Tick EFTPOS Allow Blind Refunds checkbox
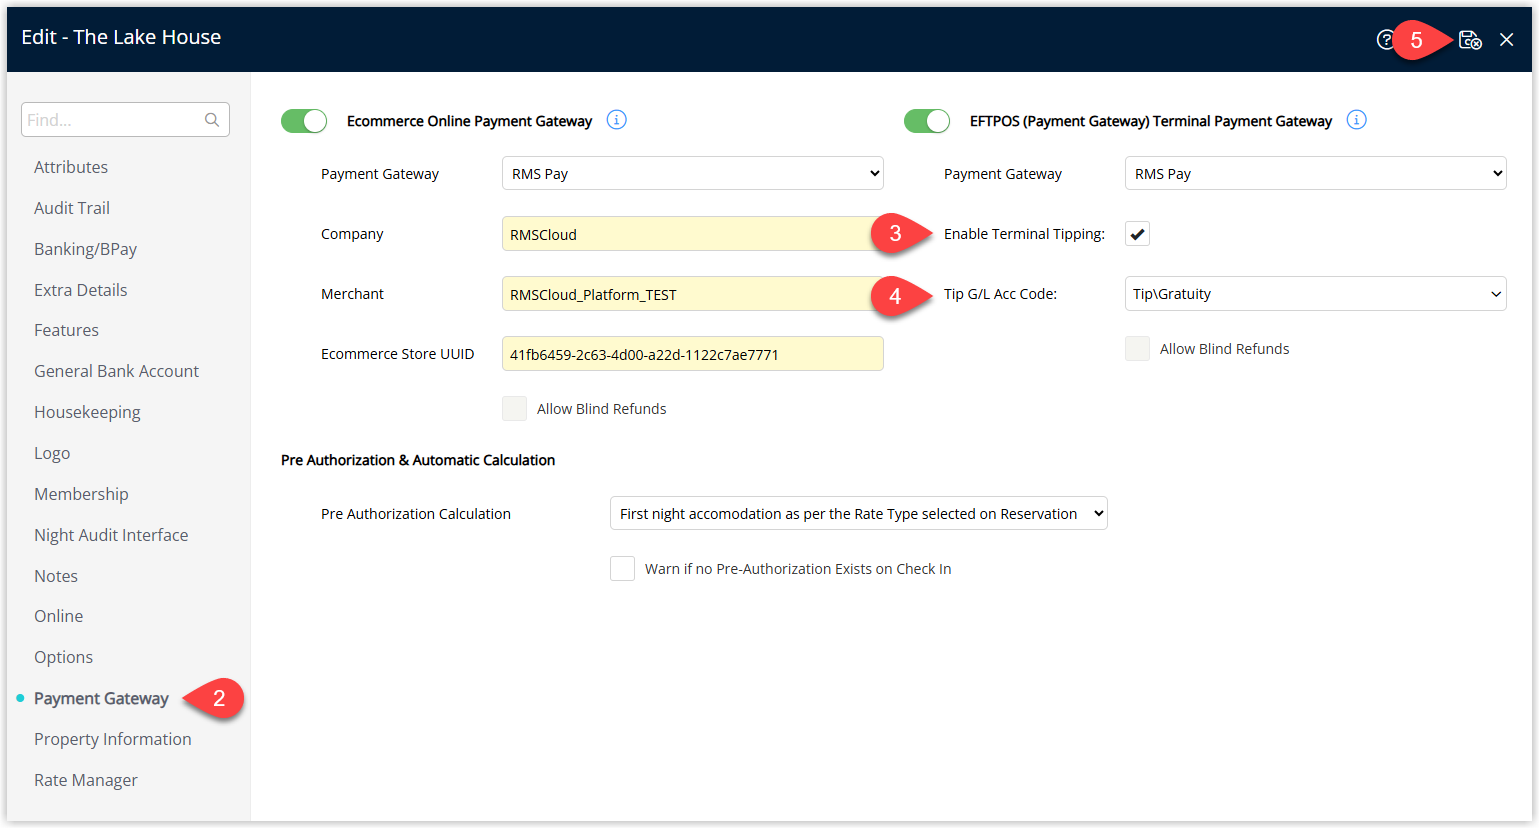Viewport: 1540px width, 829px height. pyautogui.click(x=1138, y=349)
